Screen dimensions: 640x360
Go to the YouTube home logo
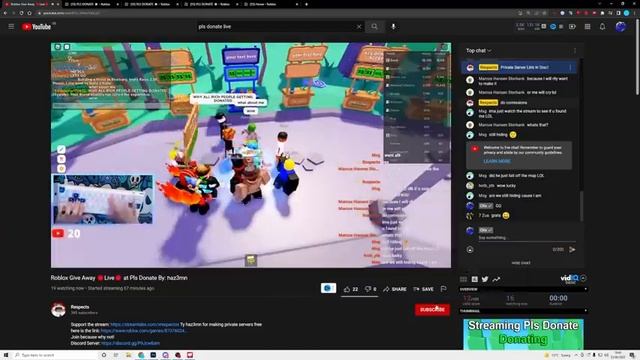37,27
